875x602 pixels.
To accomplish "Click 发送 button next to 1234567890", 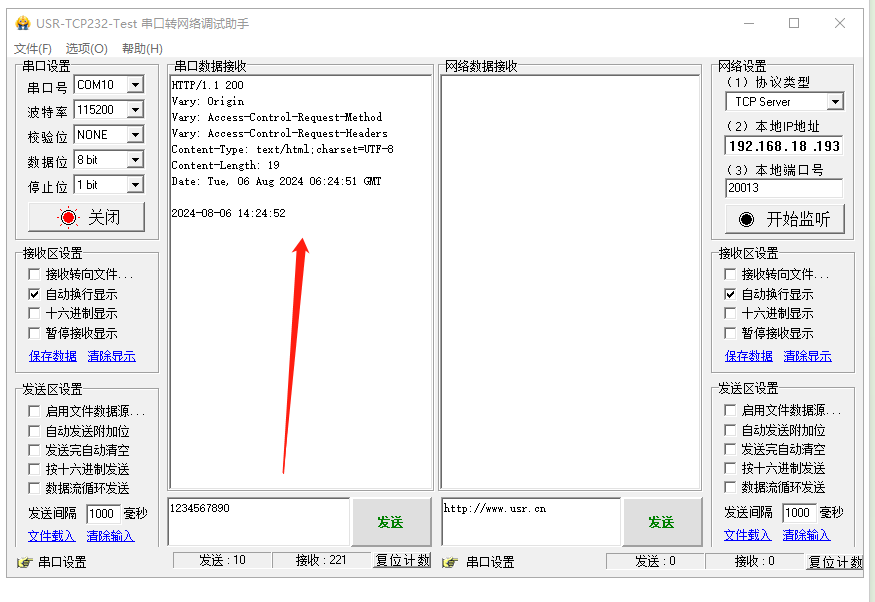I will pos(391,522).
